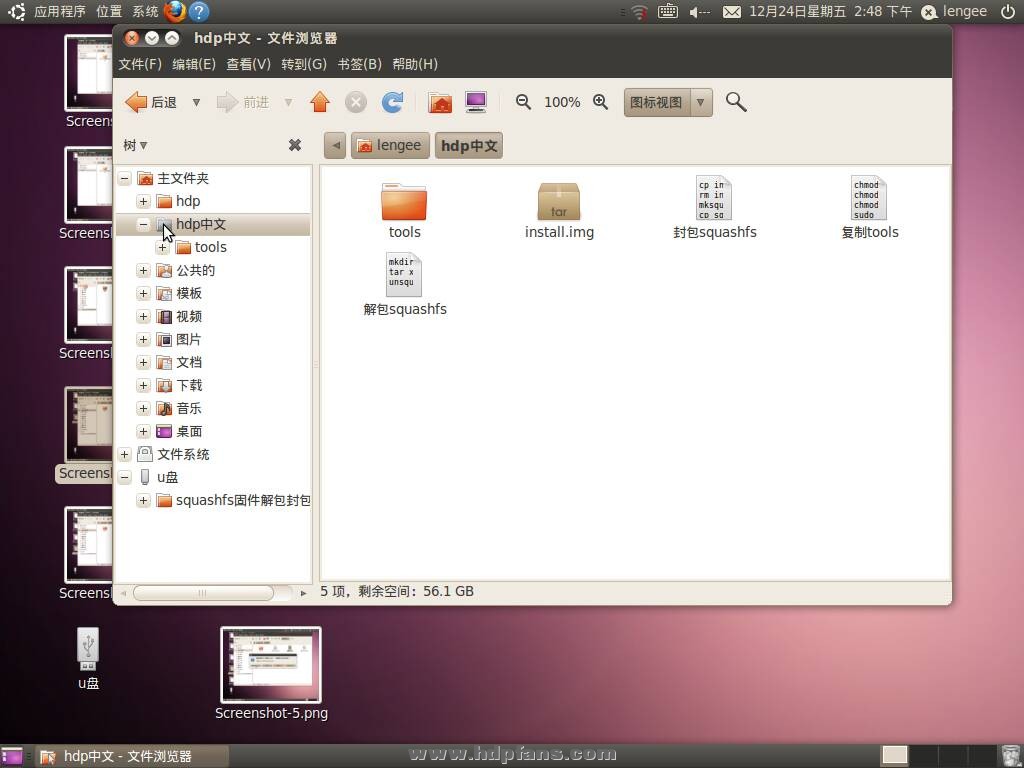
Task: Open the 帮助(H) menu
Action: (x=415, y=64)
